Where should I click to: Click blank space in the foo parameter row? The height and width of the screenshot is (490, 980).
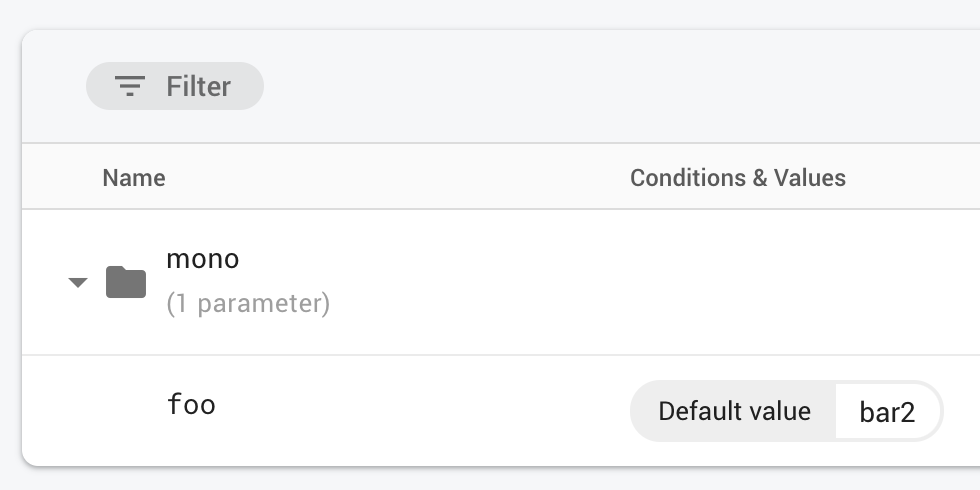(420, 410)
